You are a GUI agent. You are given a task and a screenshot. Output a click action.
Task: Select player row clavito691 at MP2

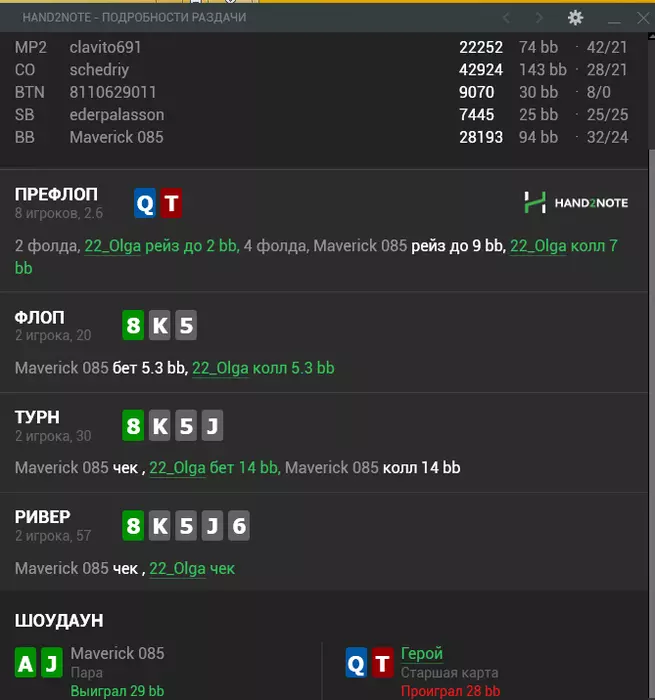tap(321, 47)
